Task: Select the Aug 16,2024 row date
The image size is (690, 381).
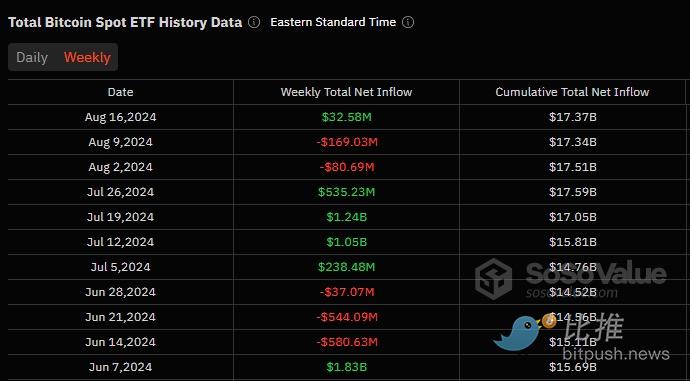Action: click(x=121, y=117)
